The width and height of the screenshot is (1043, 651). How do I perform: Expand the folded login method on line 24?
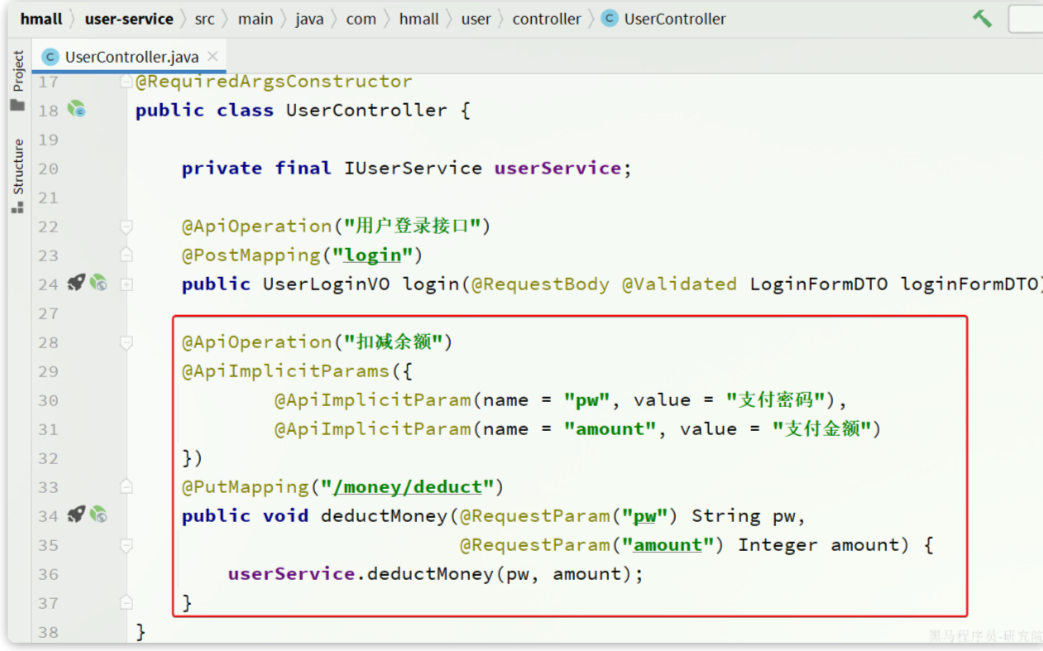click(x=127, y=284)
